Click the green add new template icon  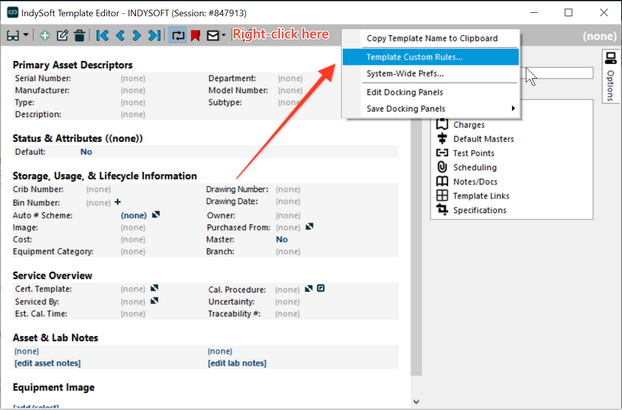coord(44,36)
